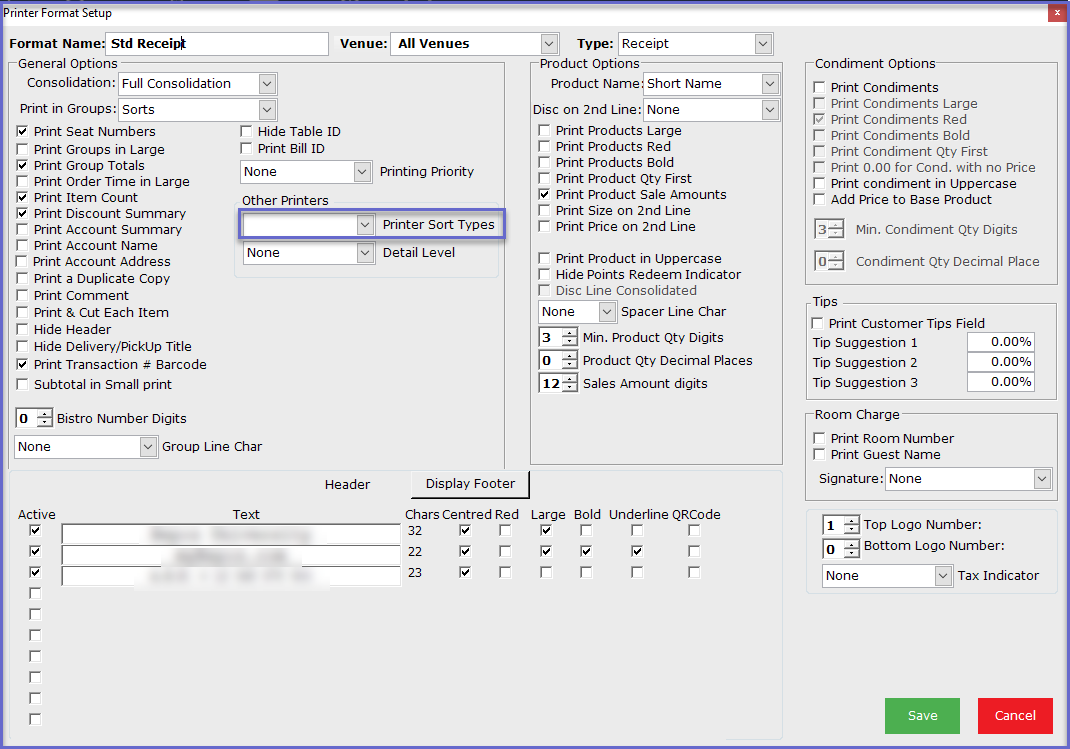This screenshot has height=749, width=1070.
Task: Check Print Account Name
Action: pos(23,246)
